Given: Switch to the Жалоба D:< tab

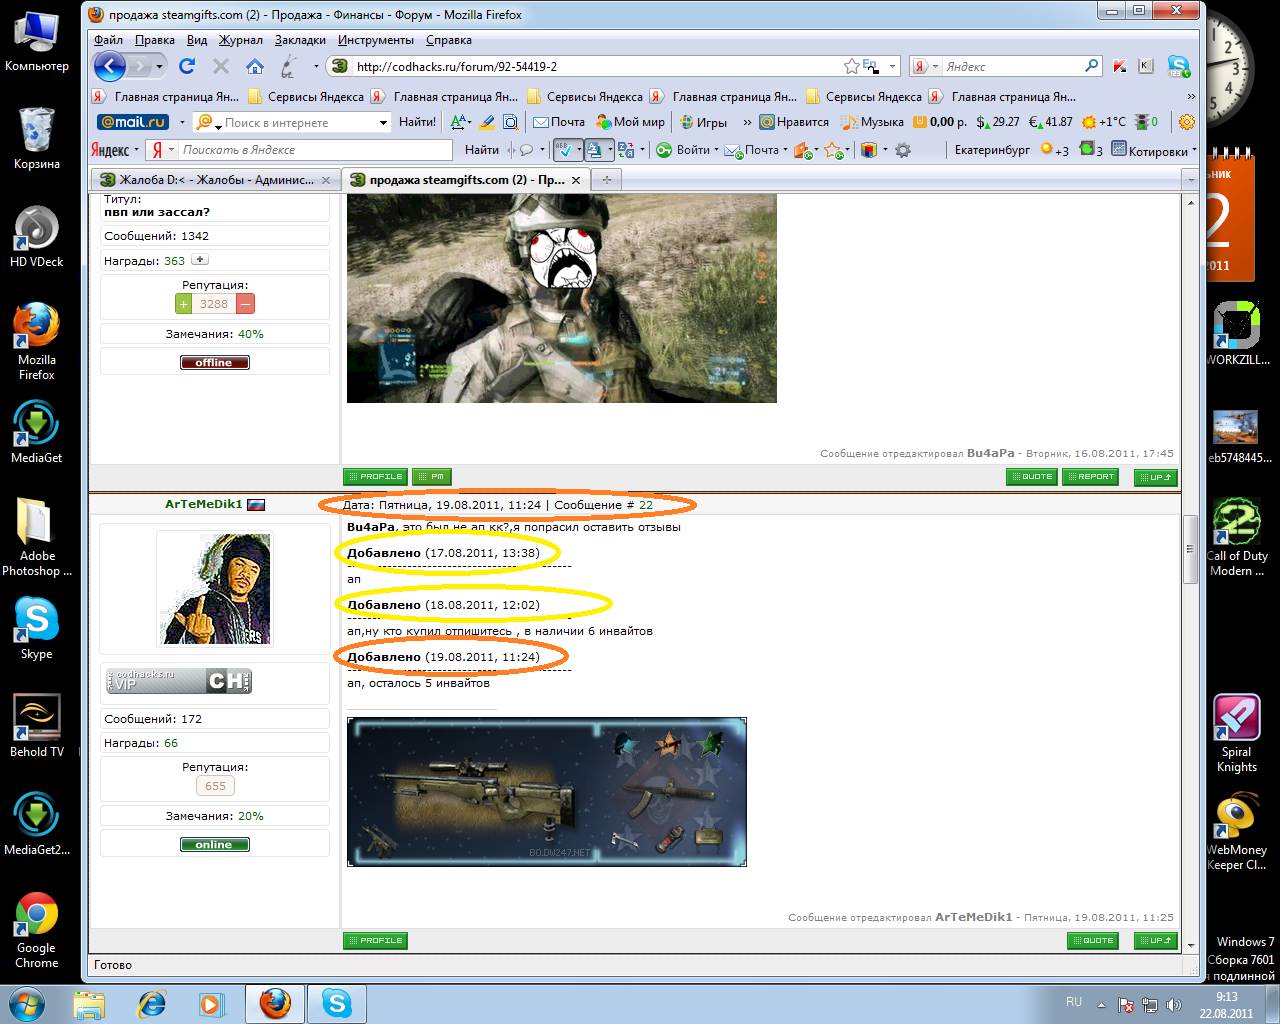Looking at the screenshot, I should coord(215,180).
